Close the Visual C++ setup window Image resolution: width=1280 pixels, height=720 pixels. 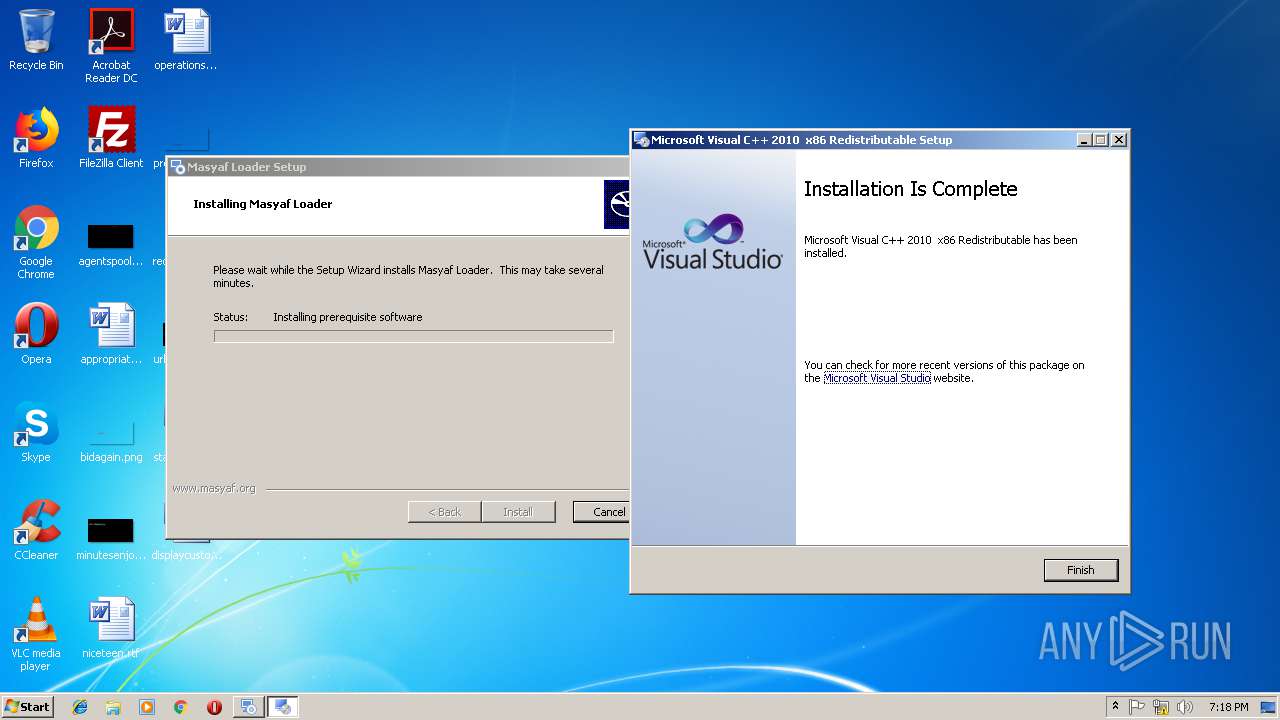1119,140
